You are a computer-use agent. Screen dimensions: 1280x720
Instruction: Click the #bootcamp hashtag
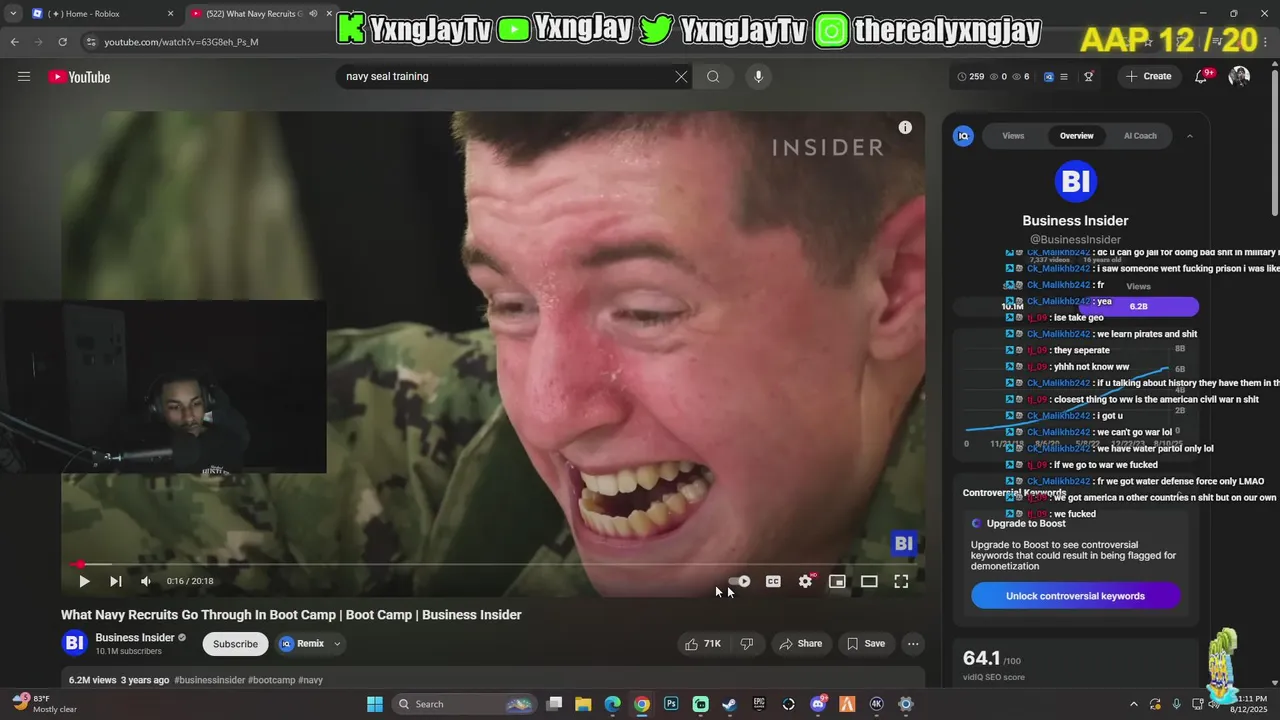(x=272, y=680)
